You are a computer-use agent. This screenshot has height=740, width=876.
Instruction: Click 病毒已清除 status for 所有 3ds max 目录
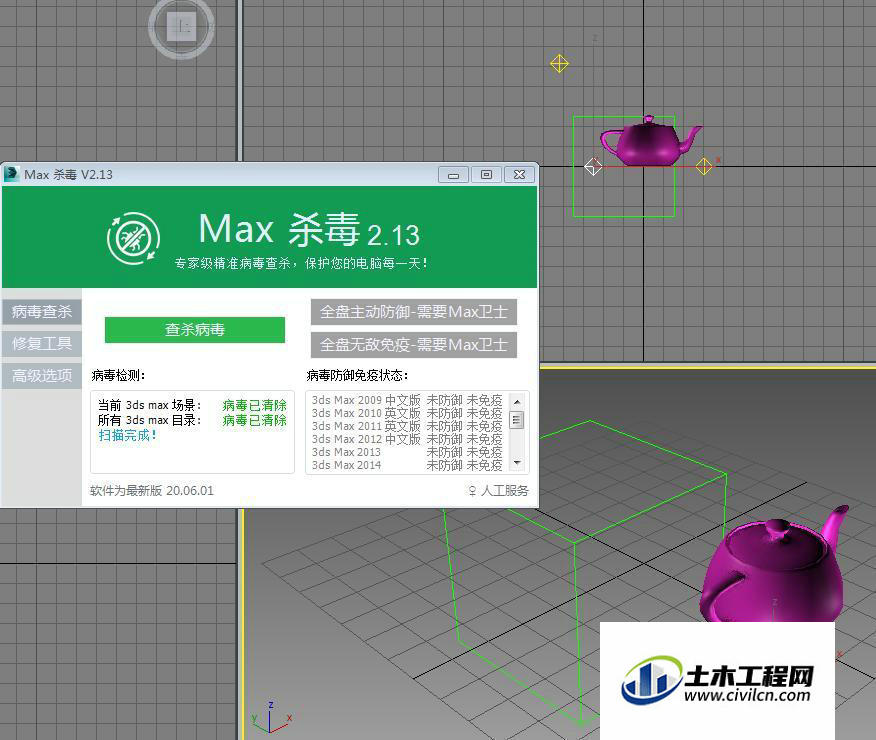[x=254, y=420]
